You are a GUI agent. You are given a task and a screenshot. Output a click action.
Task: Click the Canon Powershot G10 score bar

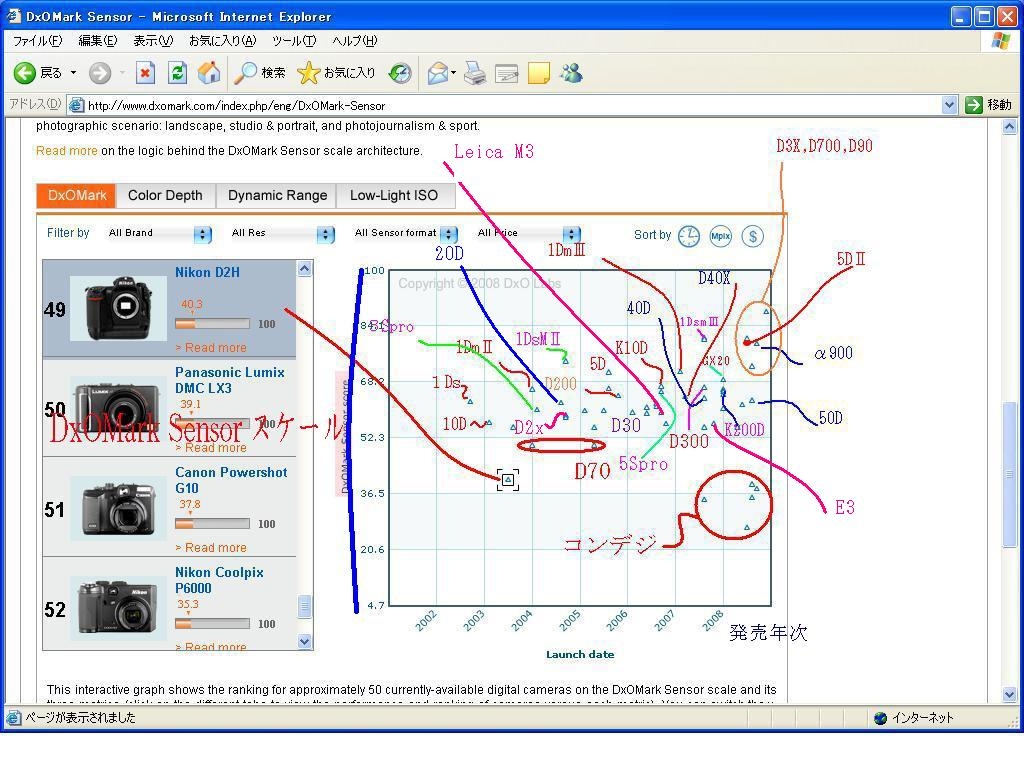click(x=212, y=523)
